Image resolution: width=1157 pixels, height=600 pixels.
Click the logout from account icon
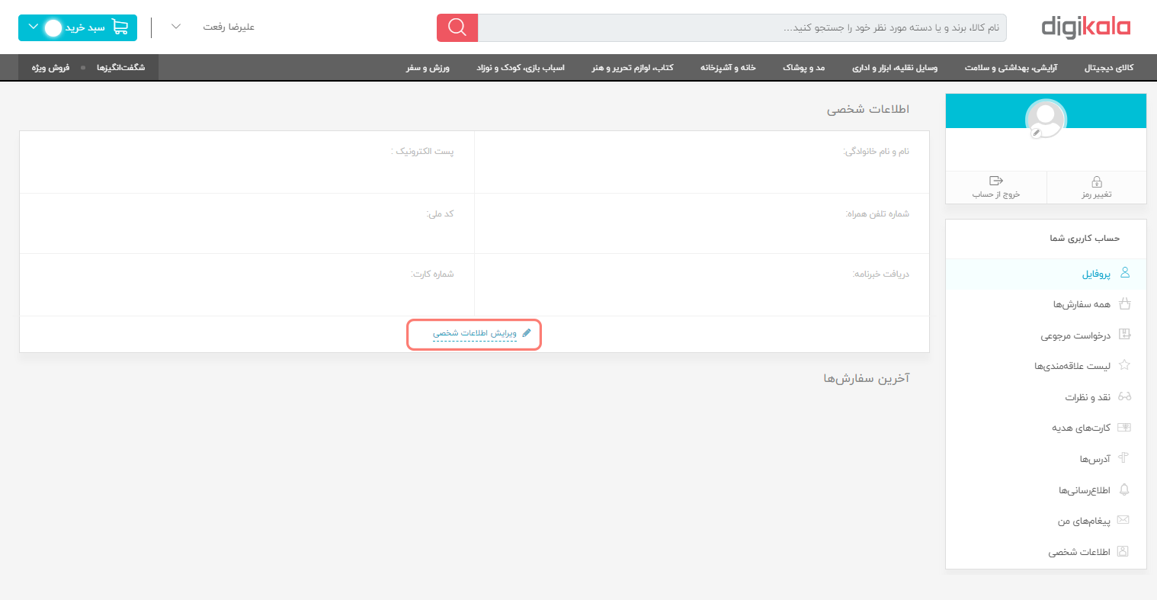995,181
